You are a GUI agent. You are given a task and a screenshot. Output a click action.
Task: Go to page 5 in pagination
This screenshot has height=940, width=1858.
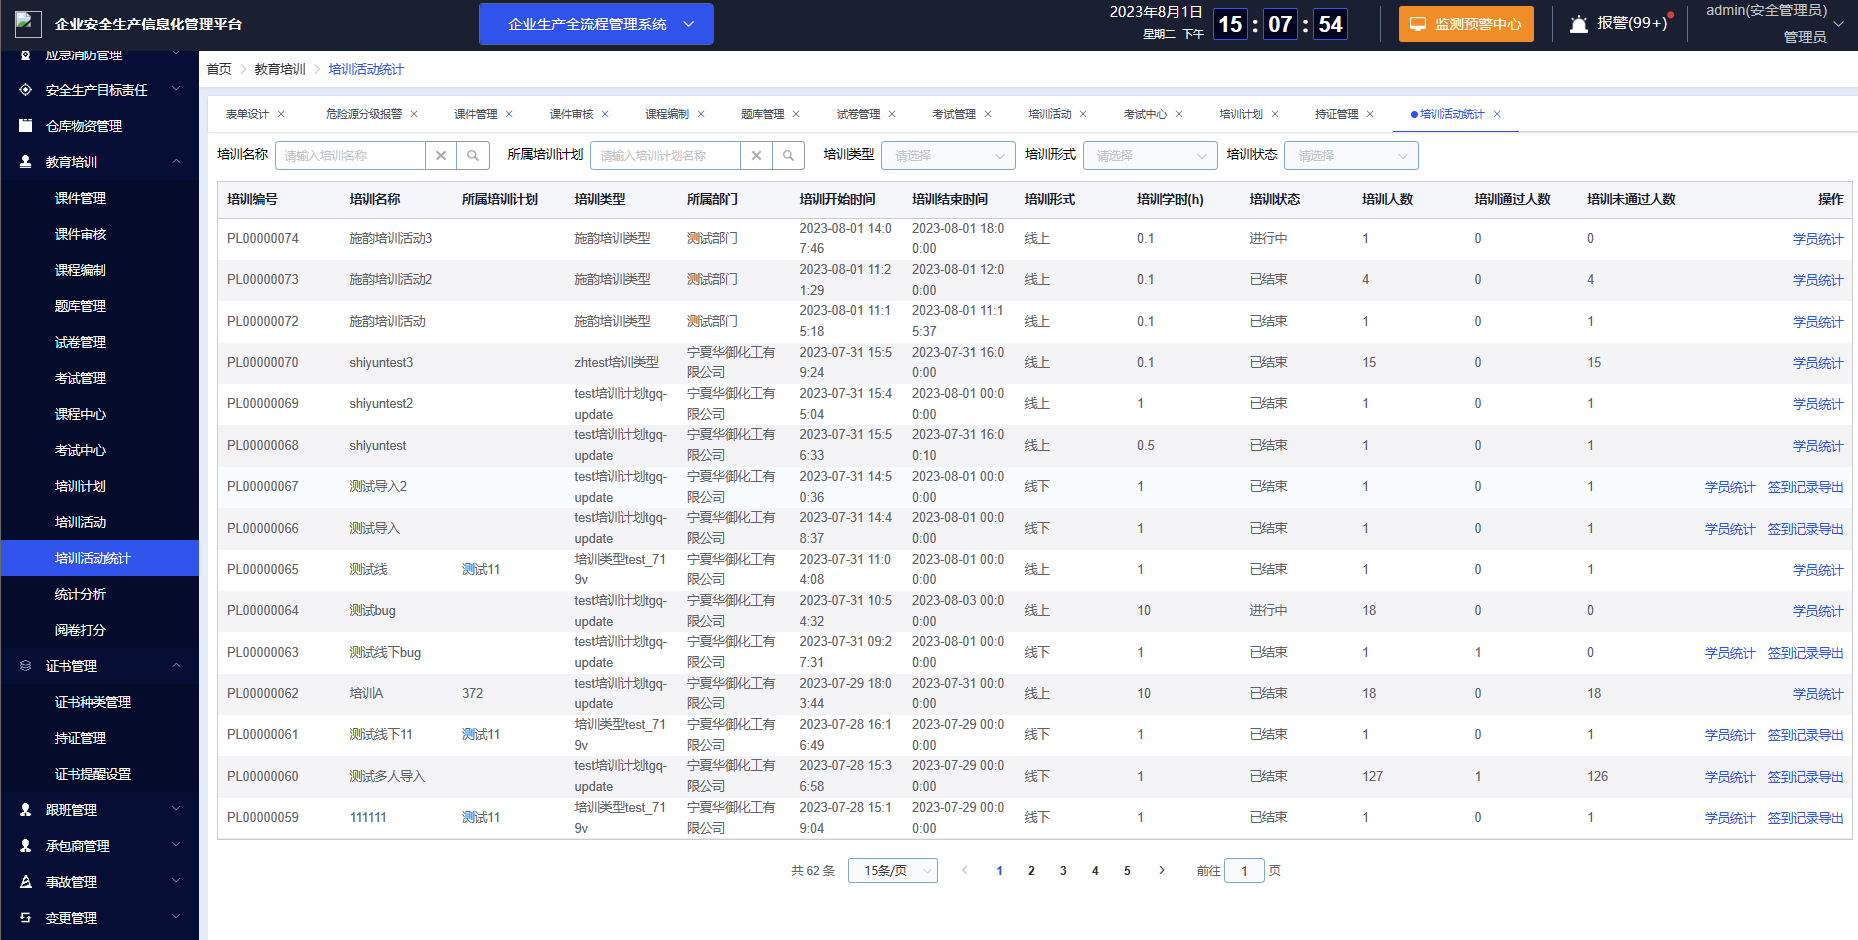click(1127, 871)
